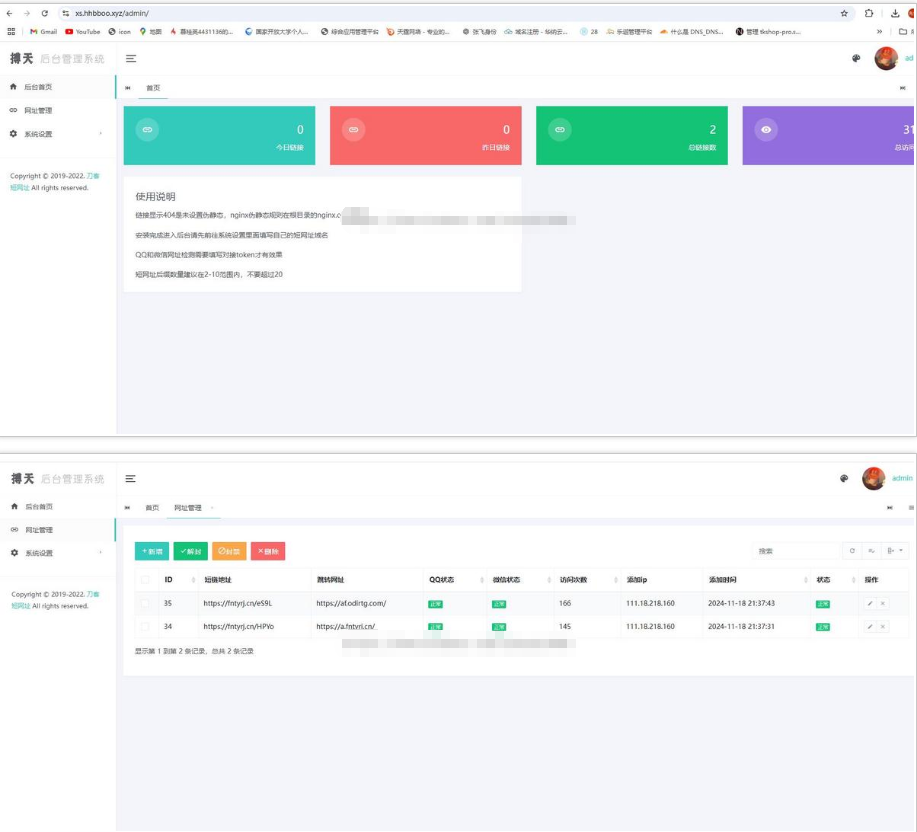This screenshot has width=917, height=832.
Task: Click the browser reload icon
Action: (x=45, y=13)
